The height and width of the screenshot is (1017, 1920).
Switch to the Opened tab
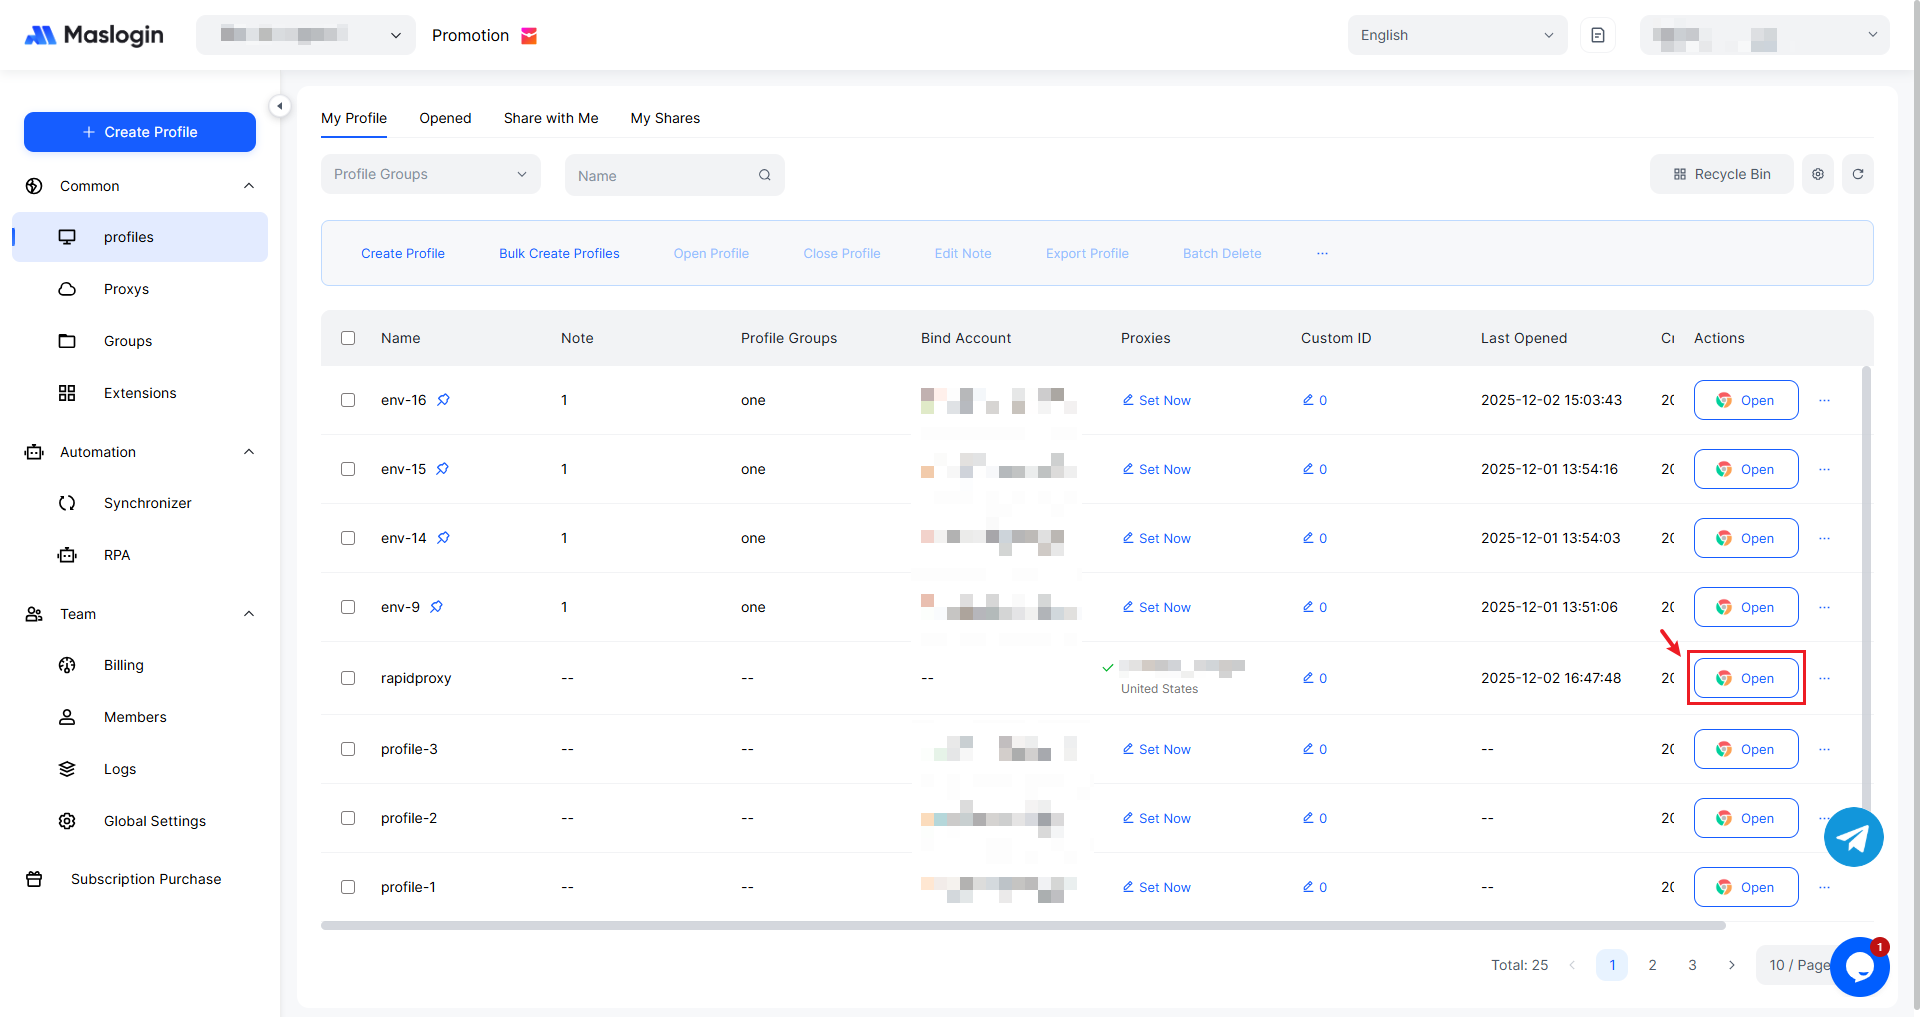click(x=445, y=118)
